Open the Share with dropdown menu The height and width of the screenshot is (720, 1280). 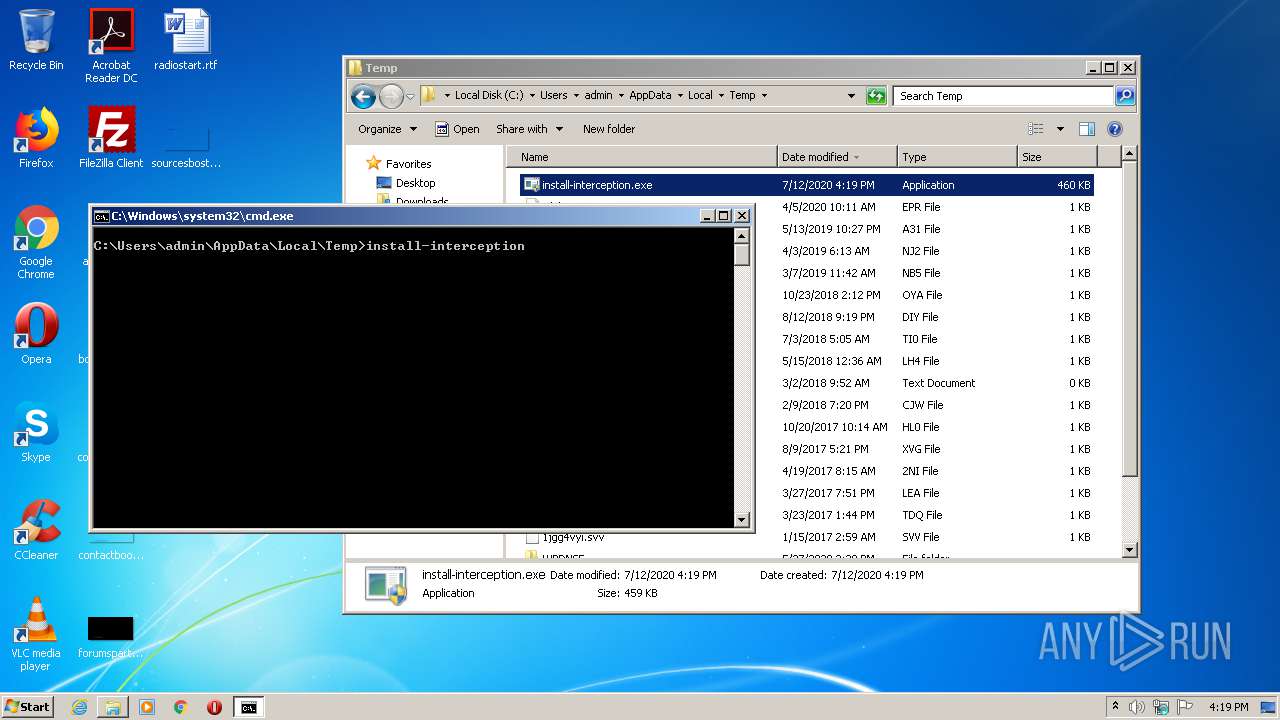coord(530,129)
